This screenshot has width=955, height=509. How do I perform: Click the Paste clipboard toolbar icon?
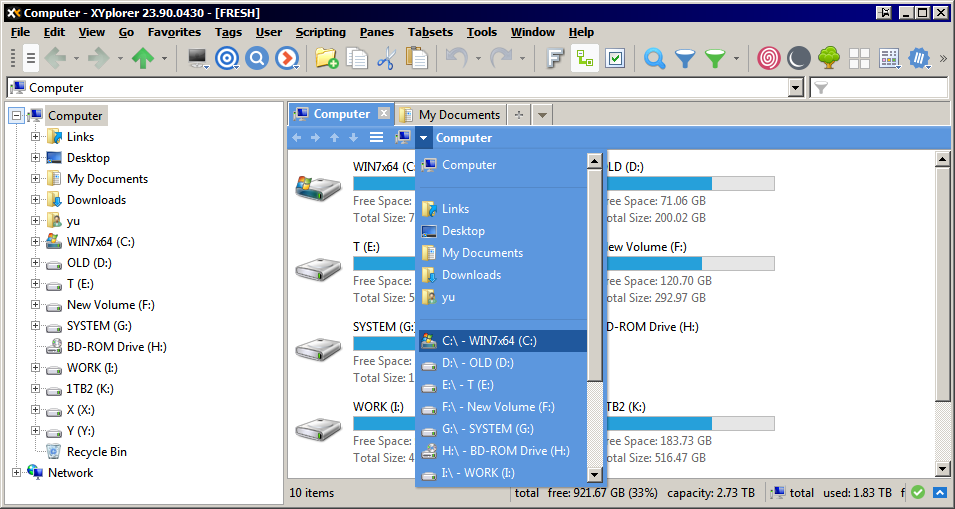point(417,58)
